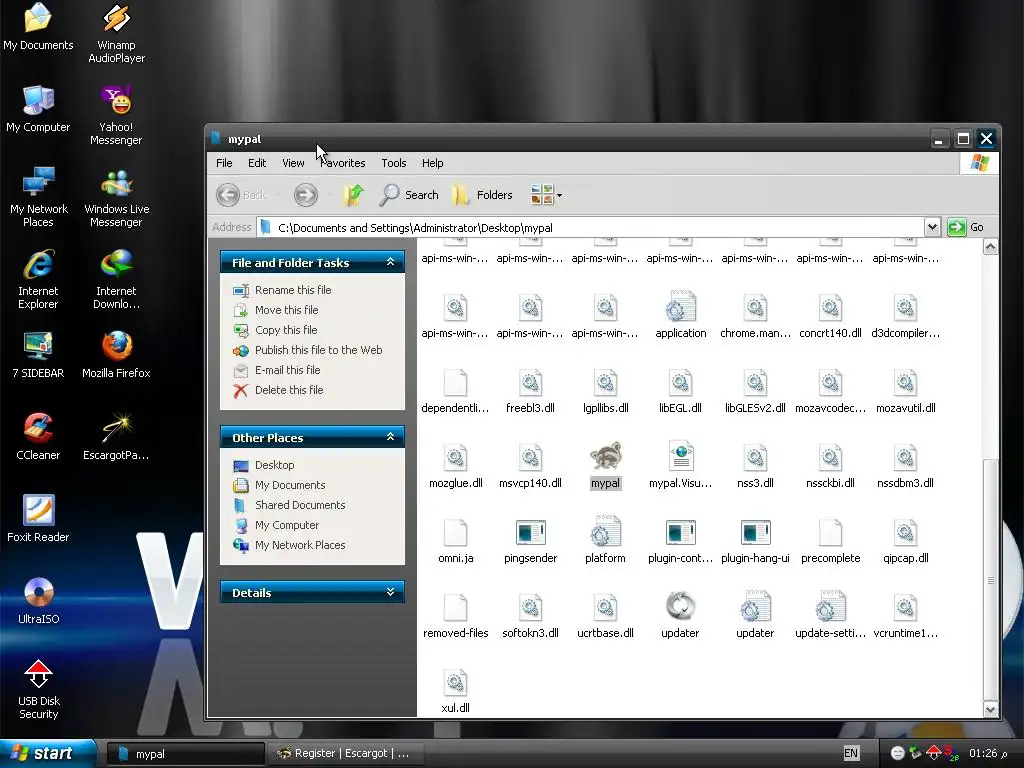Screen dimensions: 1024x768
Task: Open the Favorites menu
Action: tap(342, 163)
